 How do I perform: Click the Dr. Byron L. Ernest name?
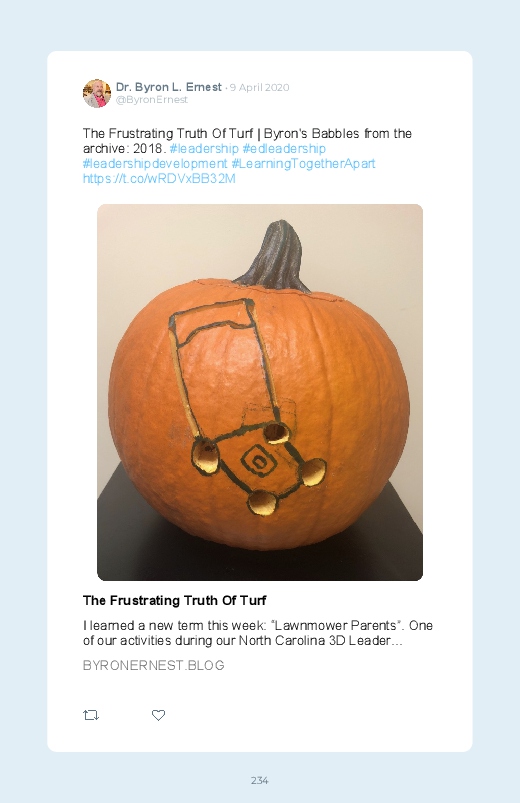pos(169,87)
